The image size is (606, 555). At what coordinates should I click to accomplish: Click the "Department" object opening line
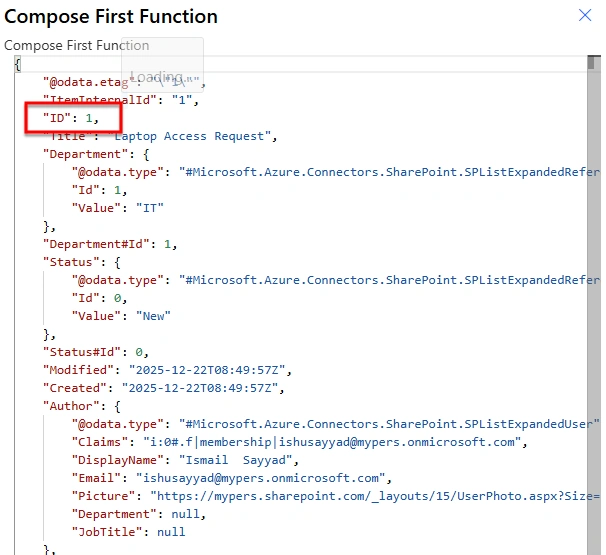96,154
